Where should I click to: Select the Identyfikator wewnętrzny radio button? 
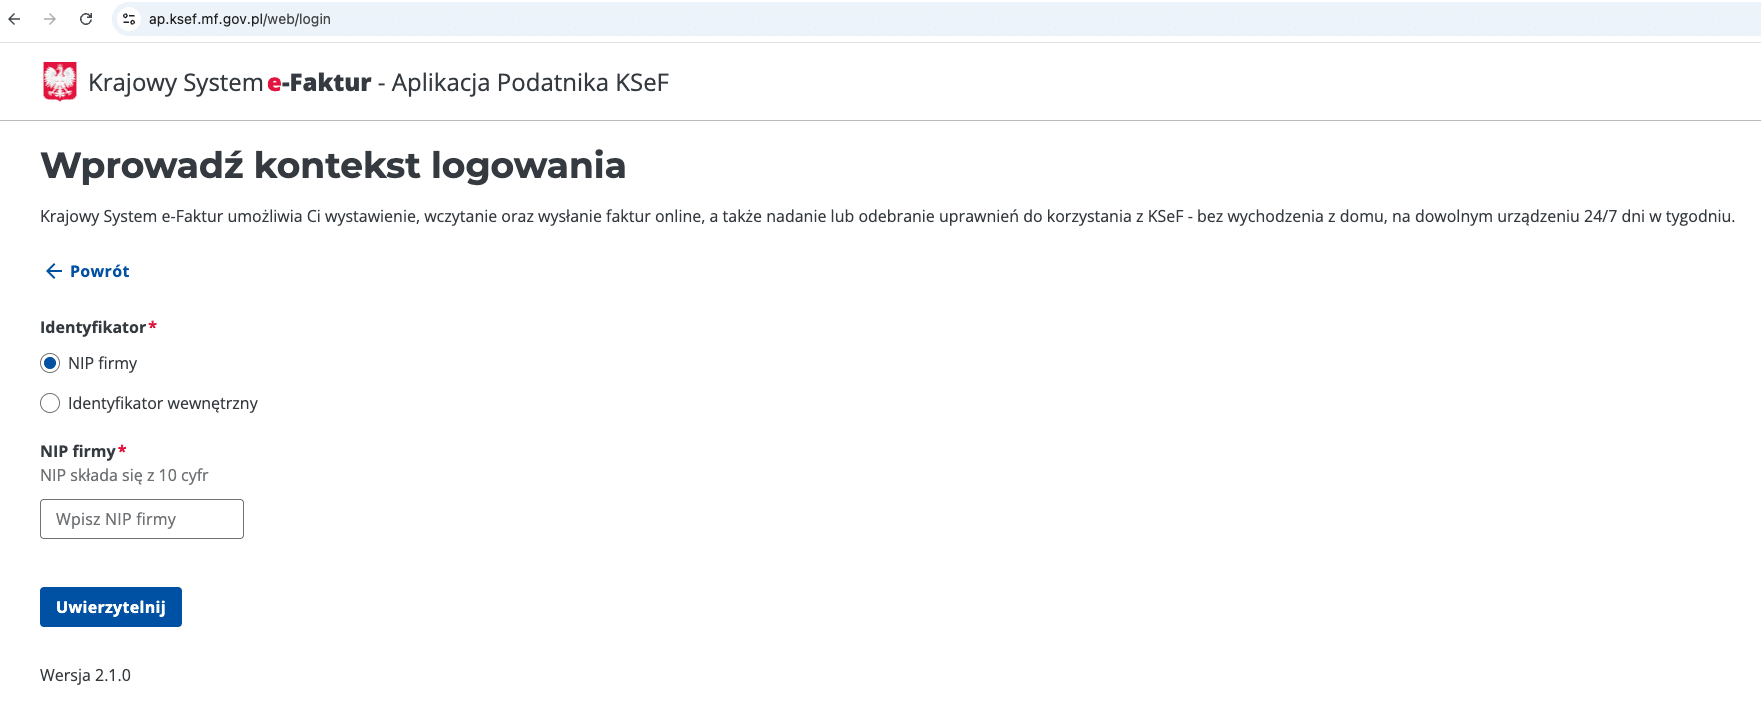coord(50,403)
